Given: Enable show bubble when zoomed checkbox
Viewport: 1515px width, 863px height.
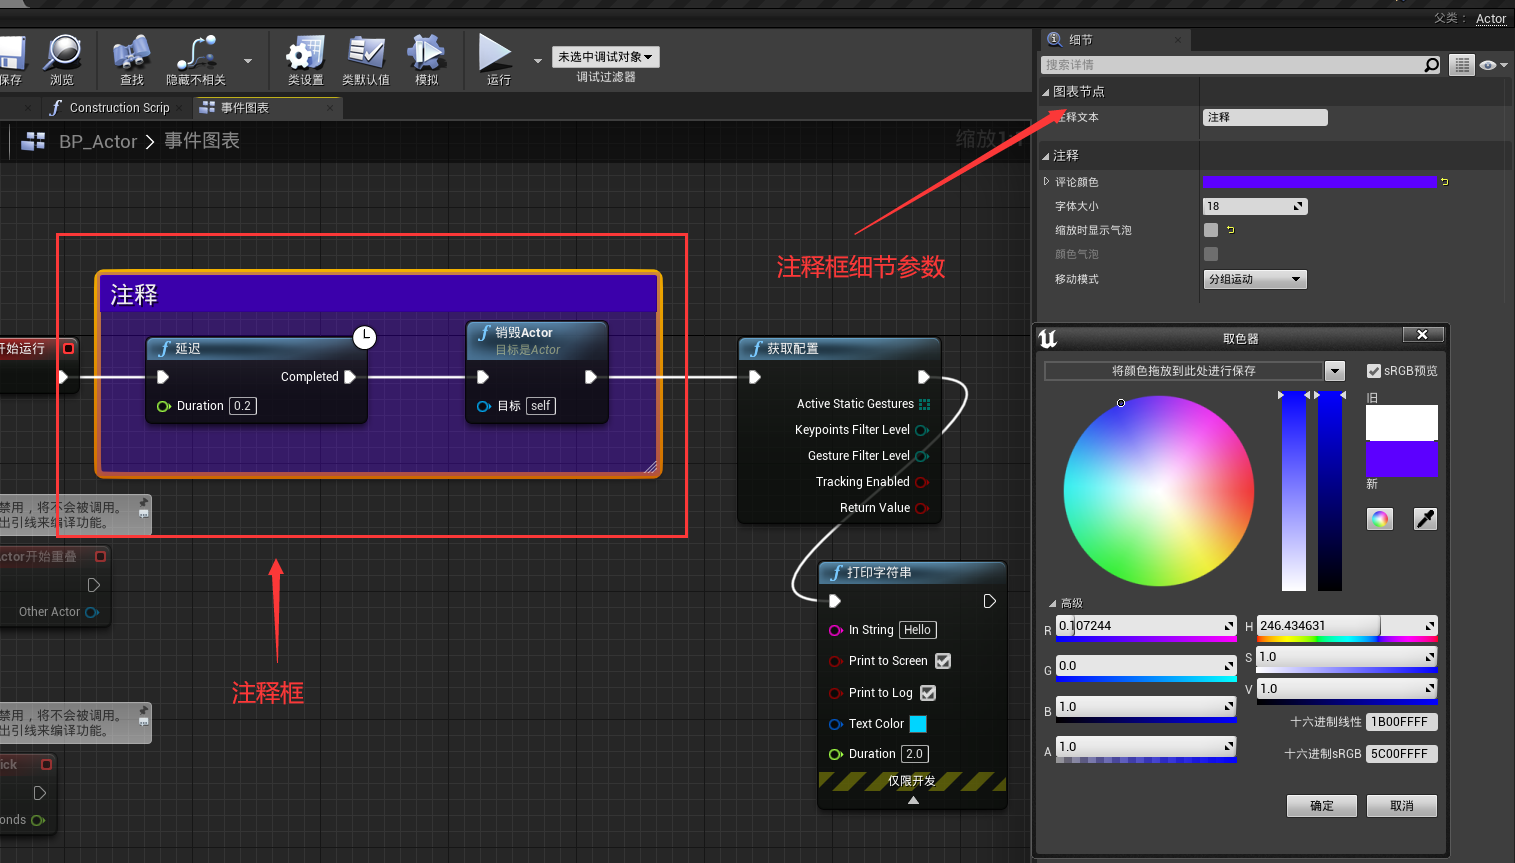Looking at the screenshot, I should [1211, 230].
